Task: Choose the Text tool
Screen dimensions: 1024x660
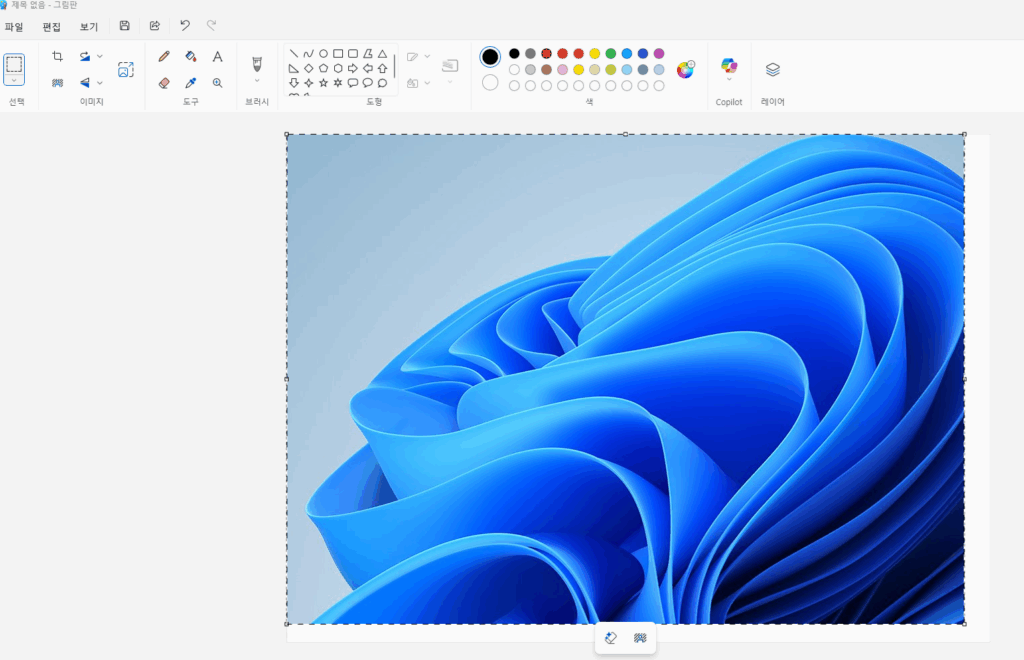Action: (217, 57)
